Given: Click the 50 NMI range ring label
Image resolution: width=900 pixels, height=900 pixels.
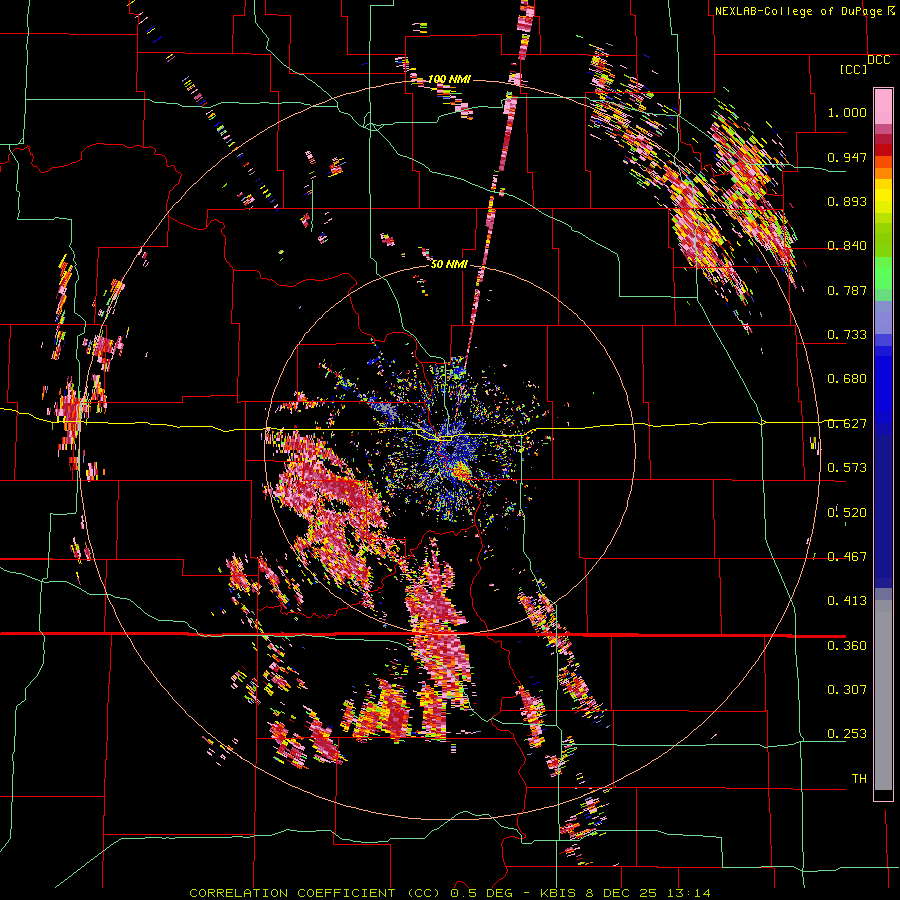Looking at the screenshot, I should coord(449,265).
